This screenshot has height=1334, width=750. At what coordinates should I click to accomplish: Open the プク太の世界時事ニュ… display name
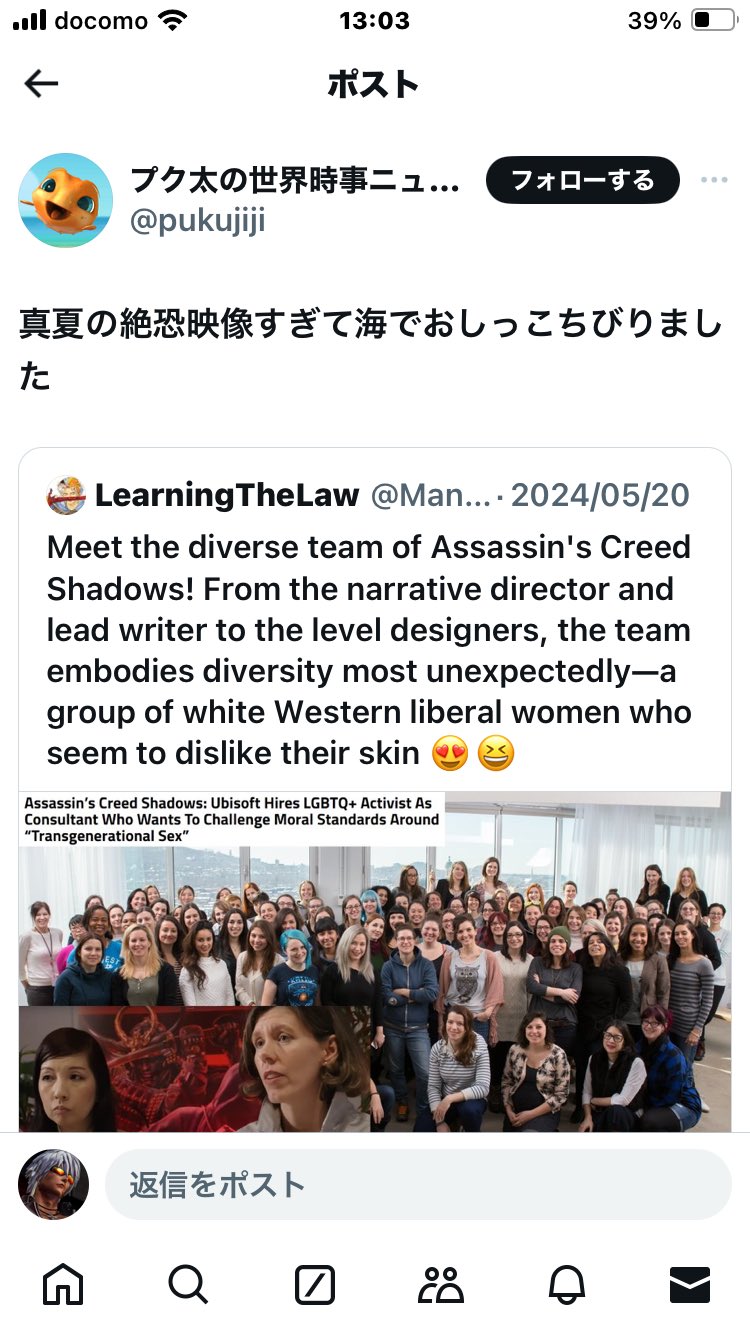(296, 180)
